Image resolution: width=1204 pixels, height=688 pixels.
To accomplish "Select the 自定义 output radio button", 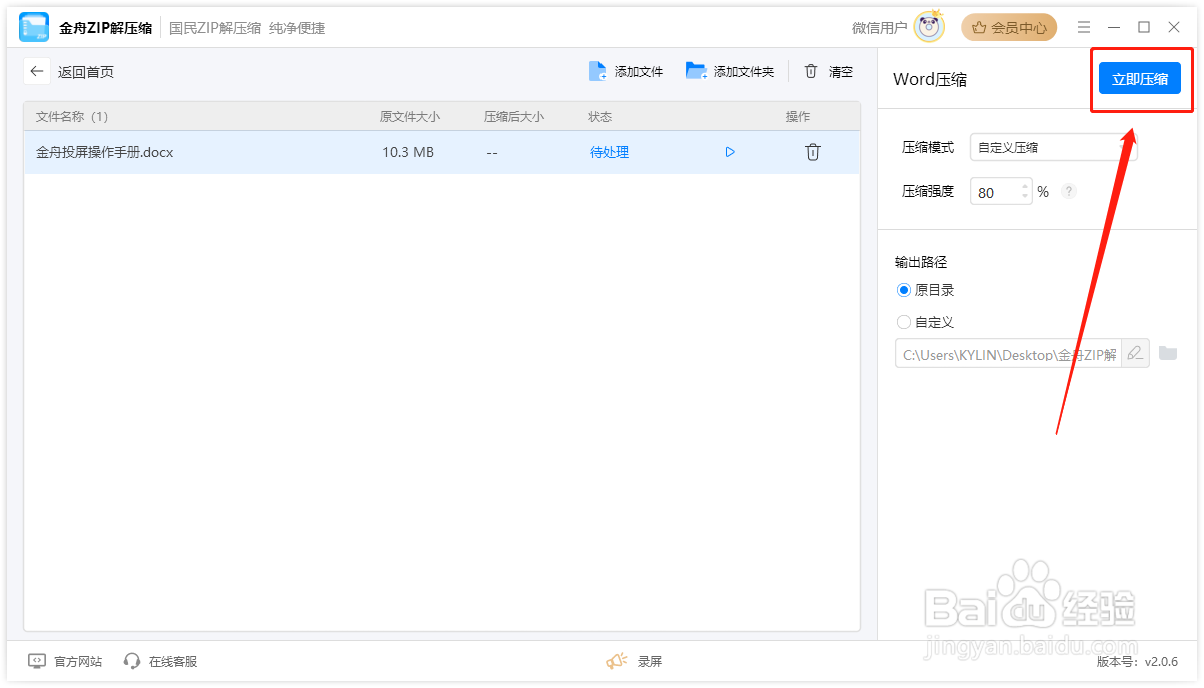I will (903, 321).
